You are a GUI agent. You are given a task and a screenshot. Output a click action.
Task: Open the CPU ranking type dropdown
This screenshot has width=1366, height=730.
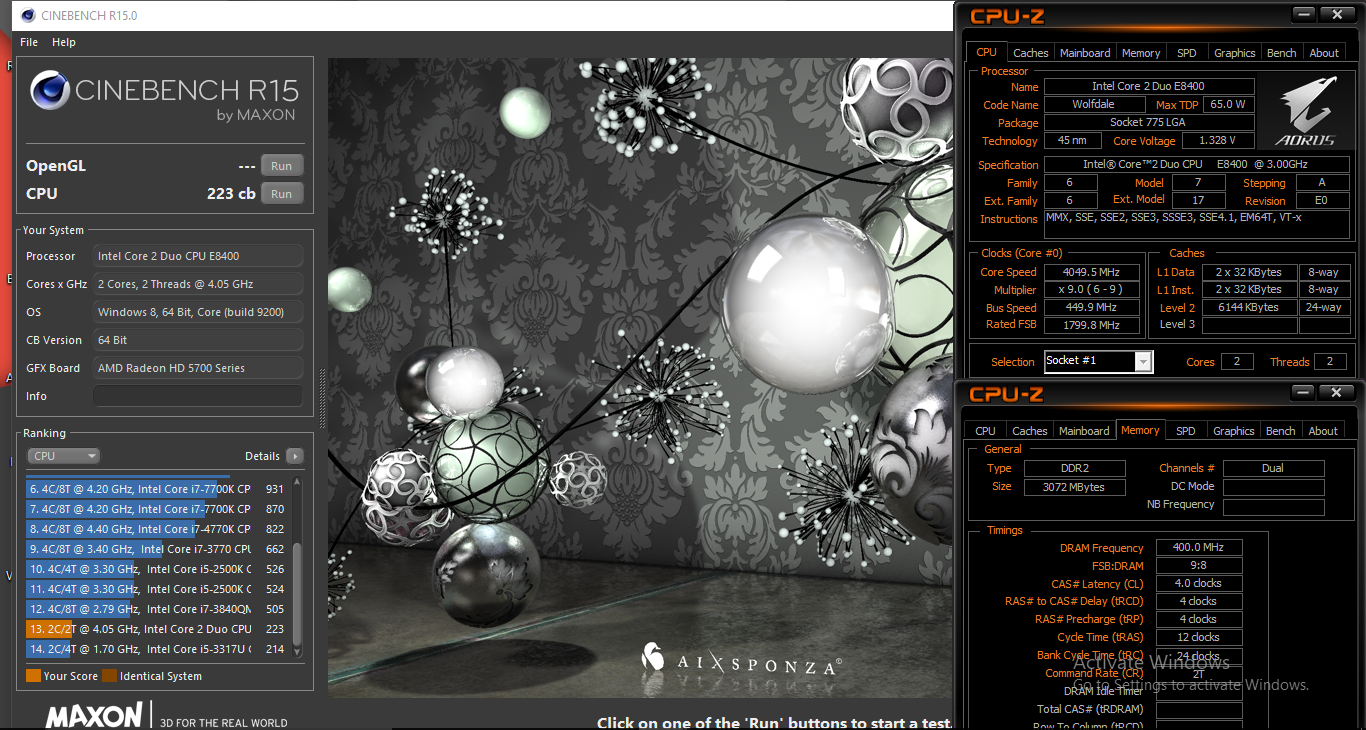[x=64, y=456]
